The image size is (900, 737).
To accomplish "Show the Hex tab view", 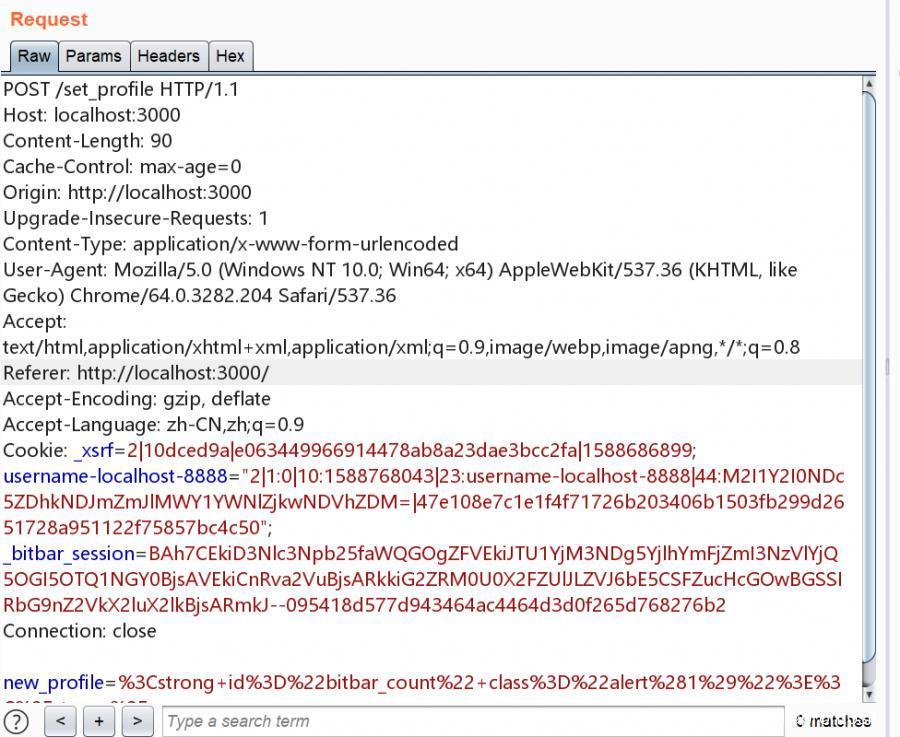I will [230, 56].
